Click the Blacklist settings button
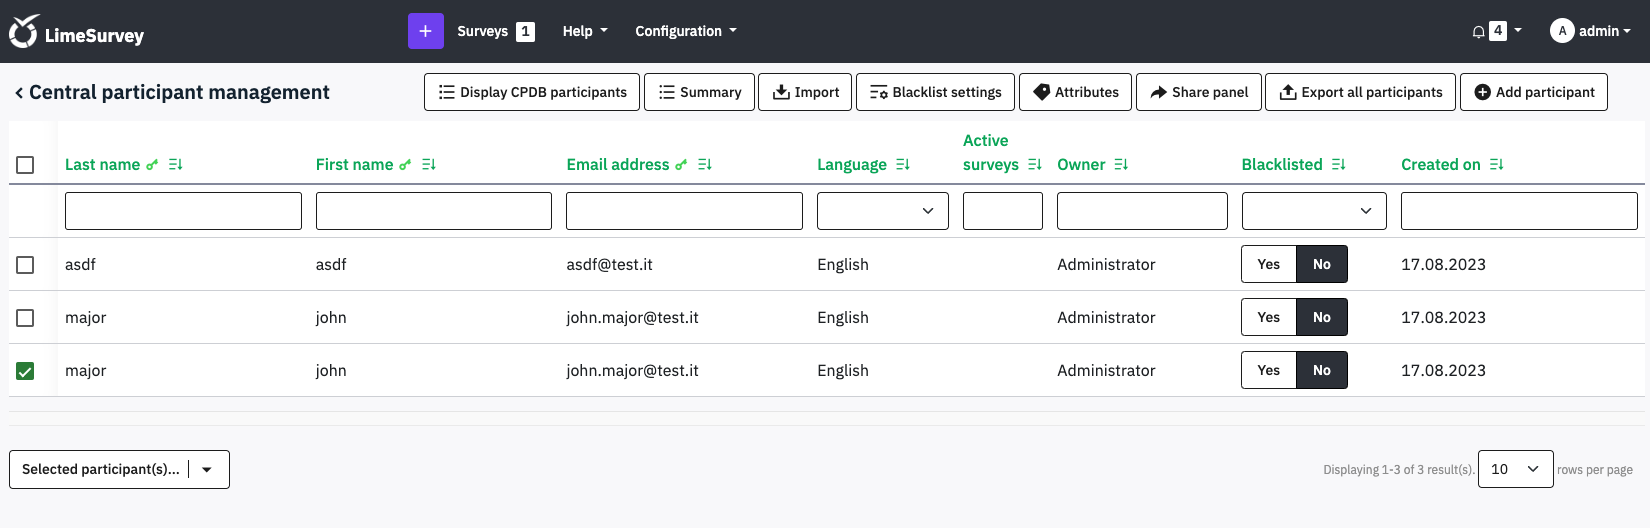The image size is (1650, 528). (935, 92)
